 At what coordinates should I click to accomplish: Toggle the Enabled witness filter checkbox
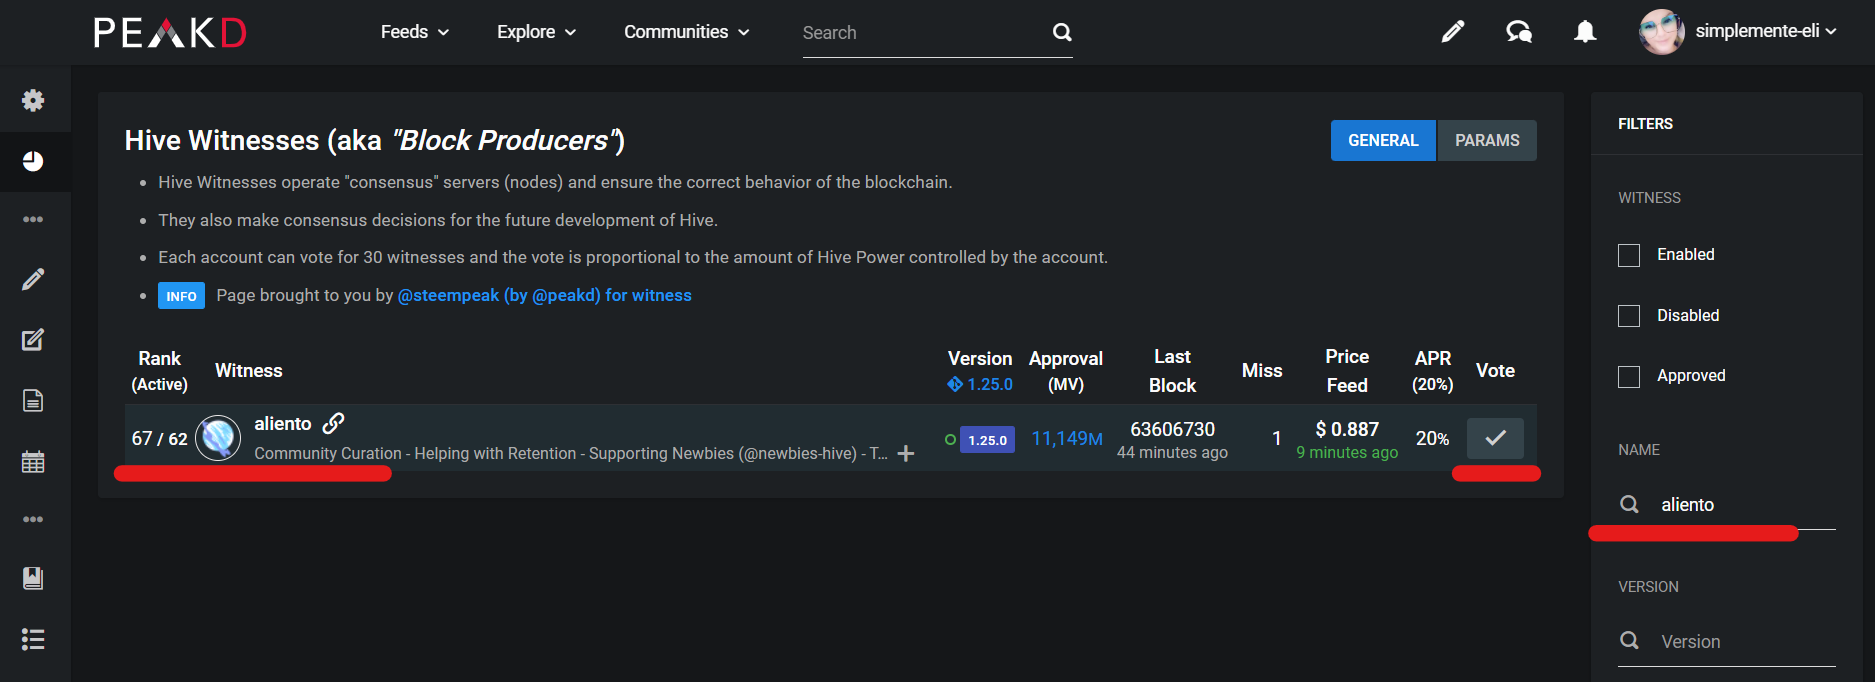[1629, 255]
